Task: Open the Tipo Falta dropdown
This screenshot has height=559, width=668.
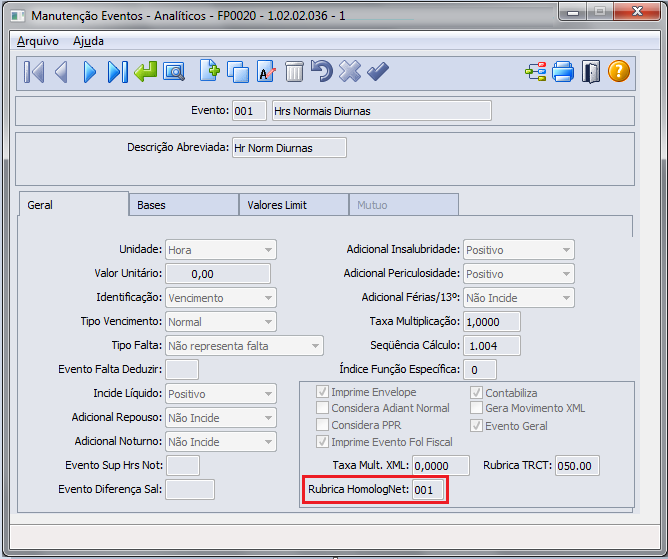Action: click(244, 346)
